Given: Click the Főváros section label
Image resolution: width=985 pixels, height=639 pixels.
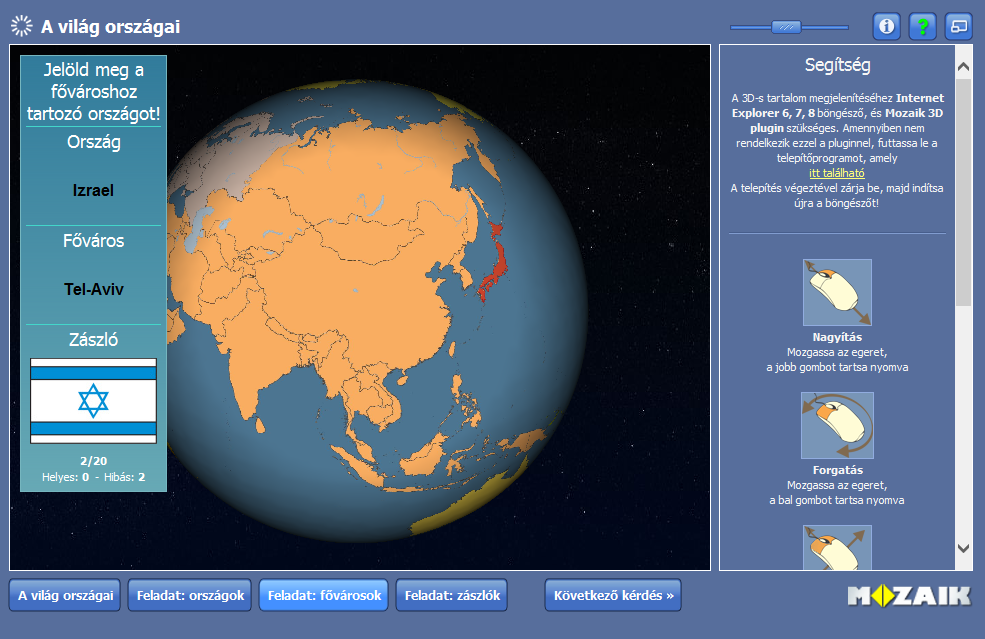Looking at the screenshot, I should [x=94, y=241].
